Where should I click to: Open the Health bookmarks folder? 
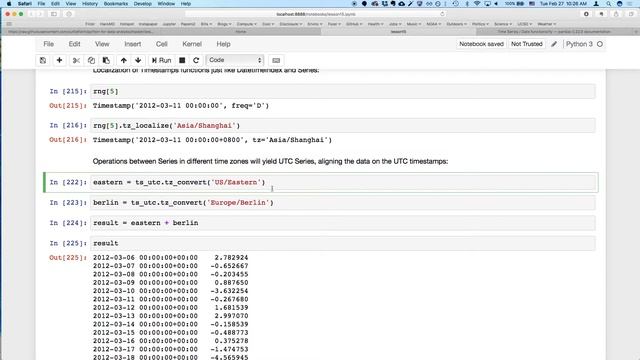coord(375,24)
